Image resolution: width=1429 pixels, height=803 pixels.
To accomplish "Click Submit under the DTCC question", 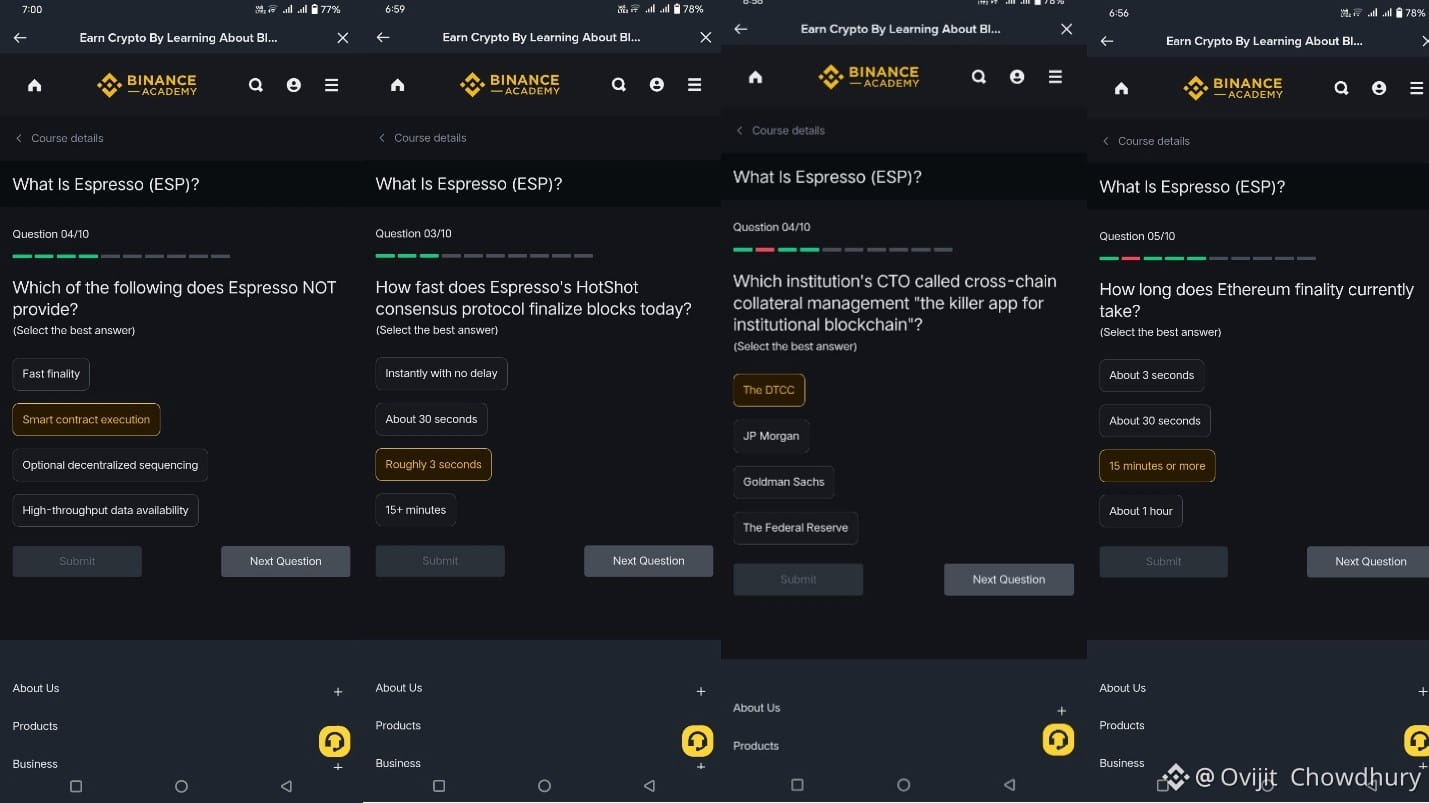I will click(798, 580).
